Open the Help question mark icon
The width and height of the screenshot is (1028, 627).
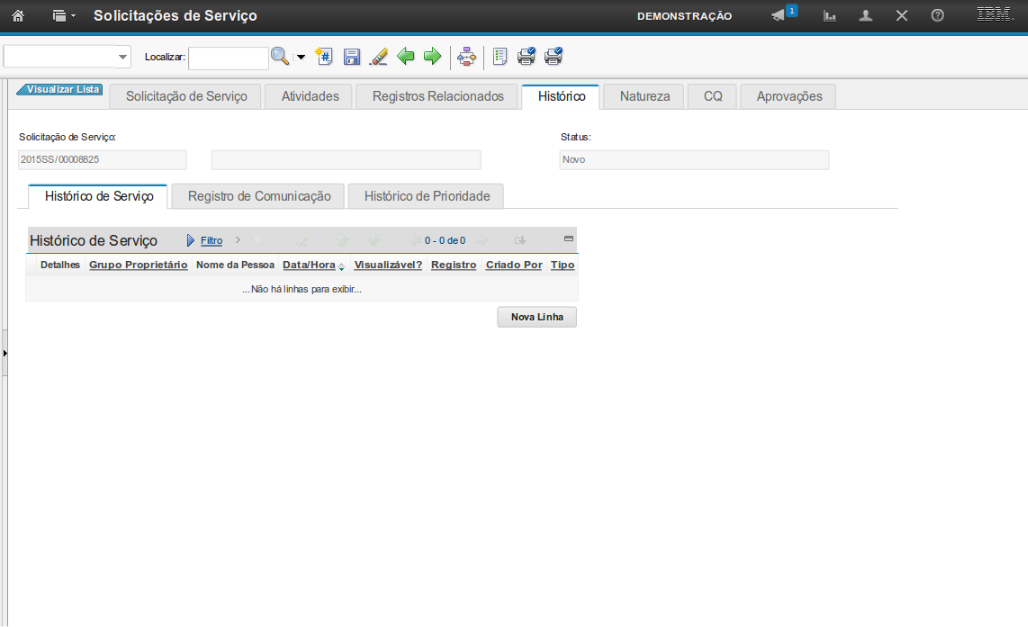tap(937, 16)
